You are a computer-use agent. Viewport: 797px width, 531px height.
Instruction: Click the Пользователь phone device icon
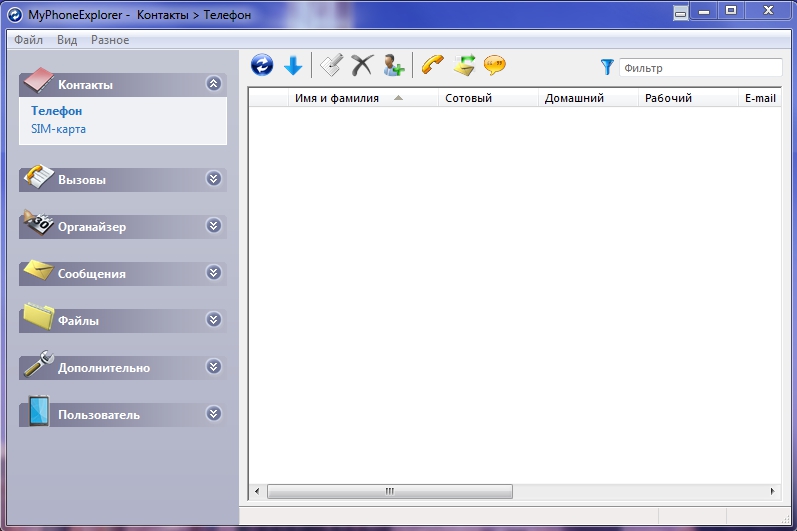pyautogui.click(x=39, y=411)
